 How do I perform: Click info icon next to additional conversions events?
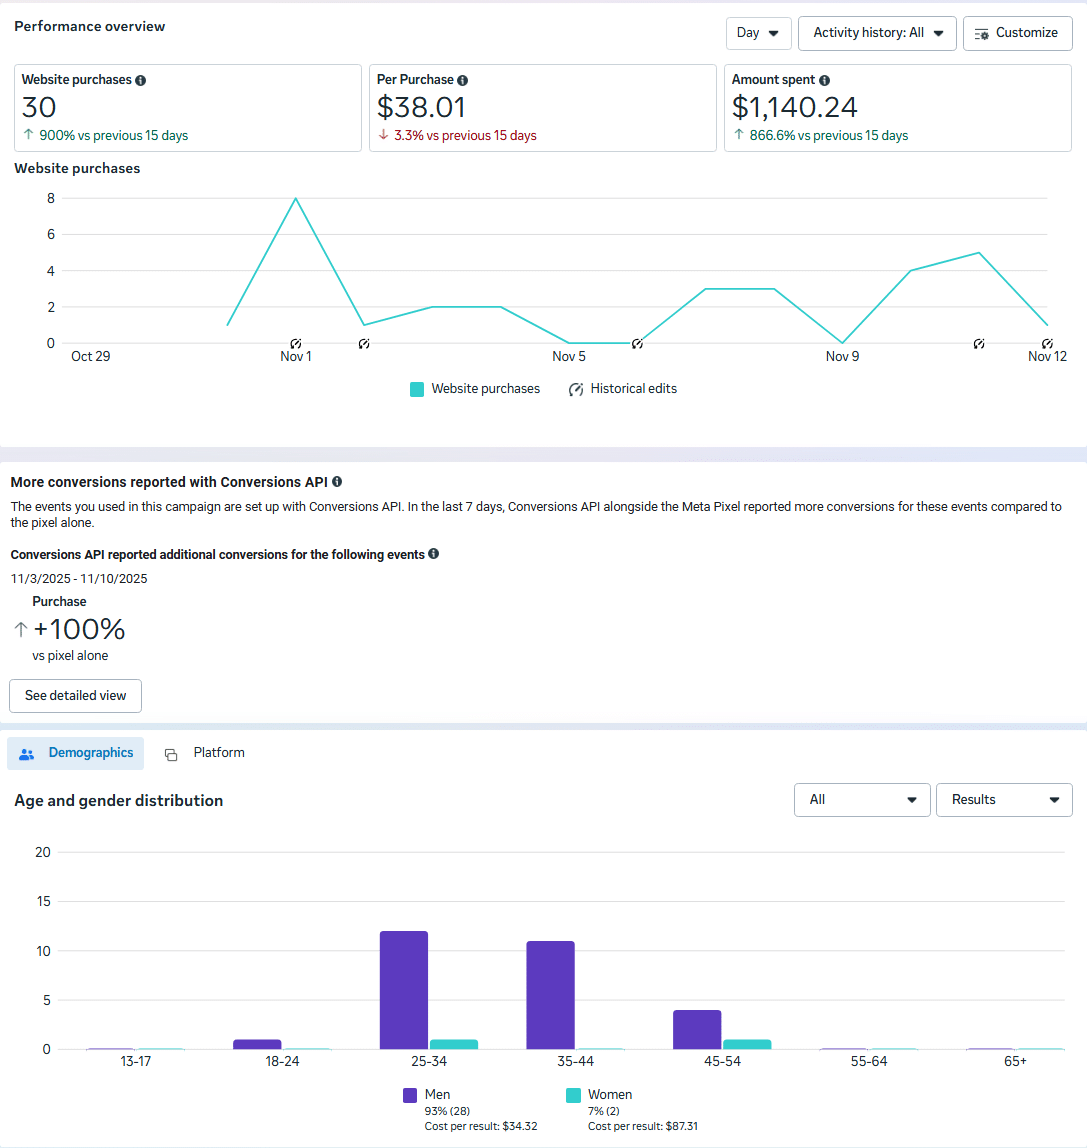[433, 553]
